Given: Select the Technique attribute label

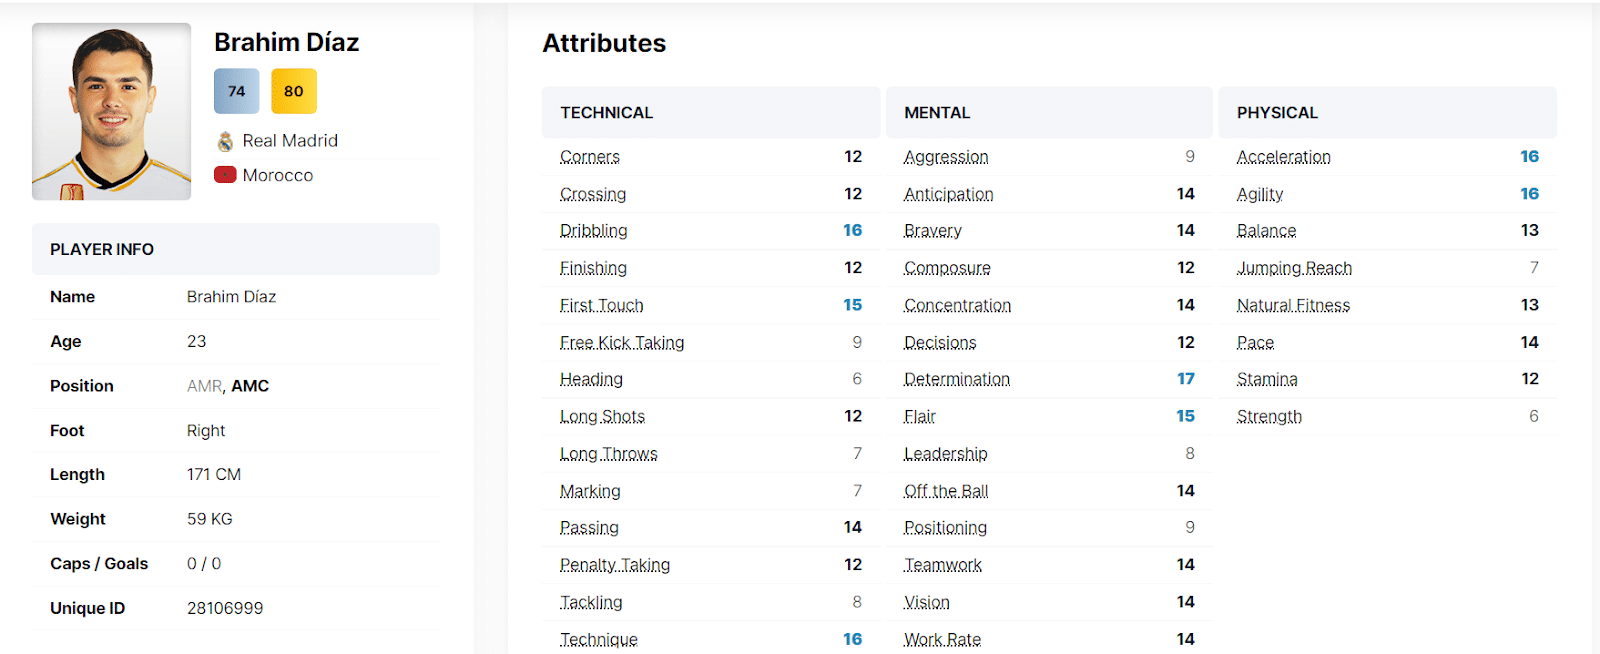Looking at the screenshot, I should pyautogui.click(x=598, y=639).
